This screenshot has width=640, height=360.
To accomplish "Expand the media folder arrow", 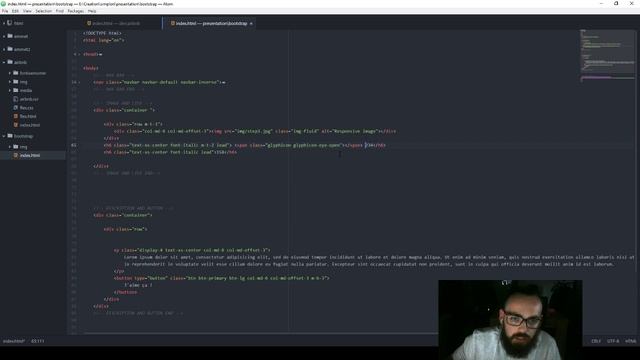I will click(x=10, y=90).
